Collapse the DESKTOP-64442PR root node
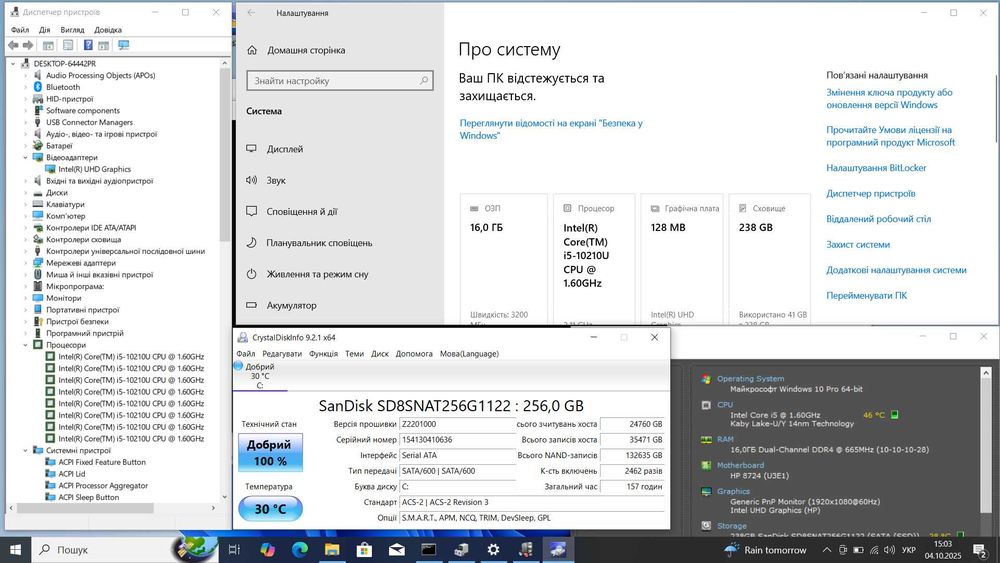1000x563 pixels. click(13, 64)
